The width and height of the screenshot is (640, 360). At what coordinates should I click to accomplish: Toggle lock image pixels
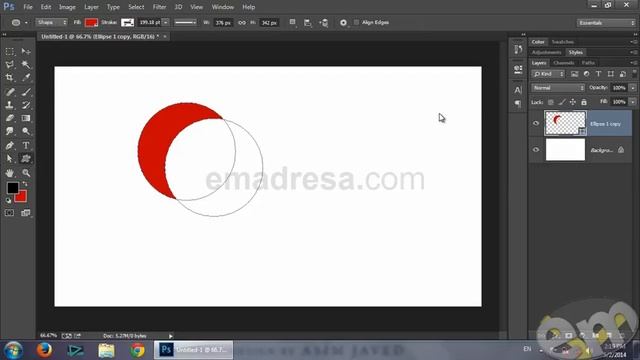[562, 102]
